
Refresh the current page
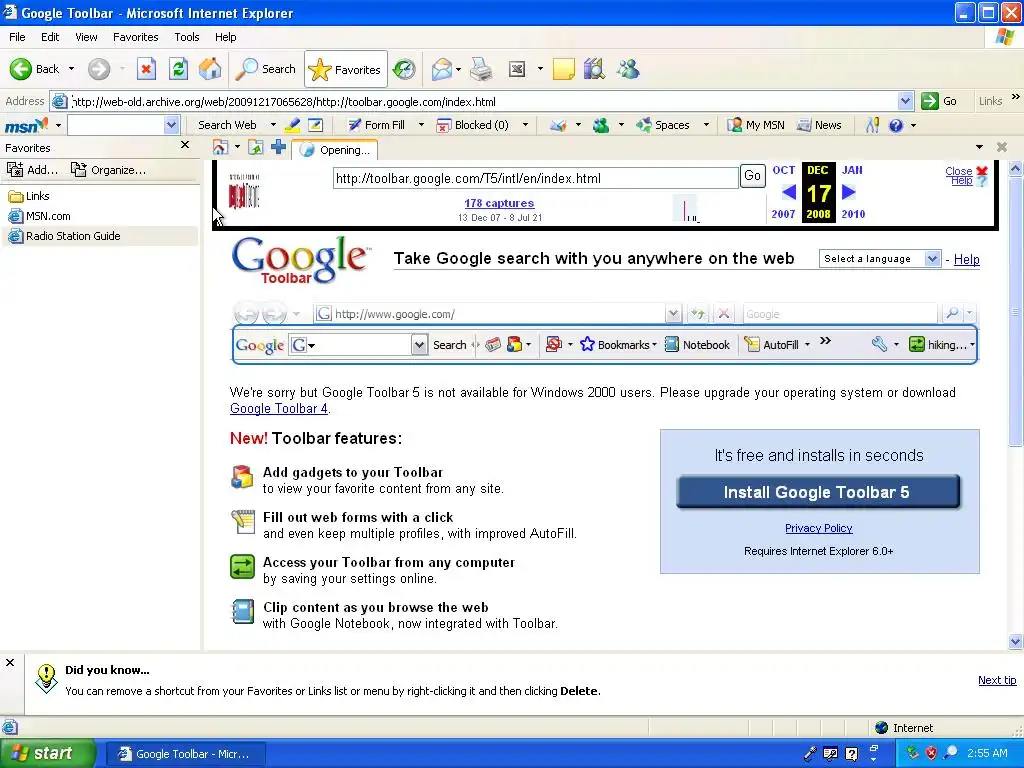(178, 69)
